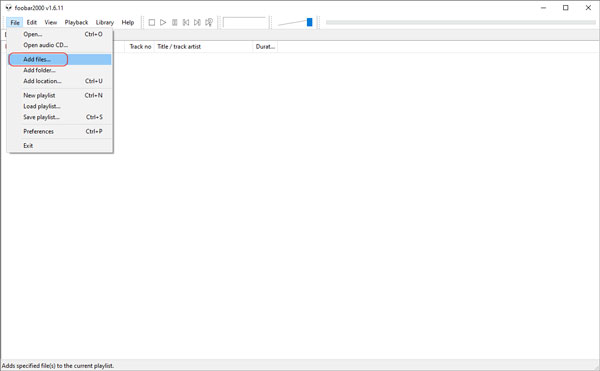600x371 pixels.
Task: Open the Library menu
Action: (104, 23)
